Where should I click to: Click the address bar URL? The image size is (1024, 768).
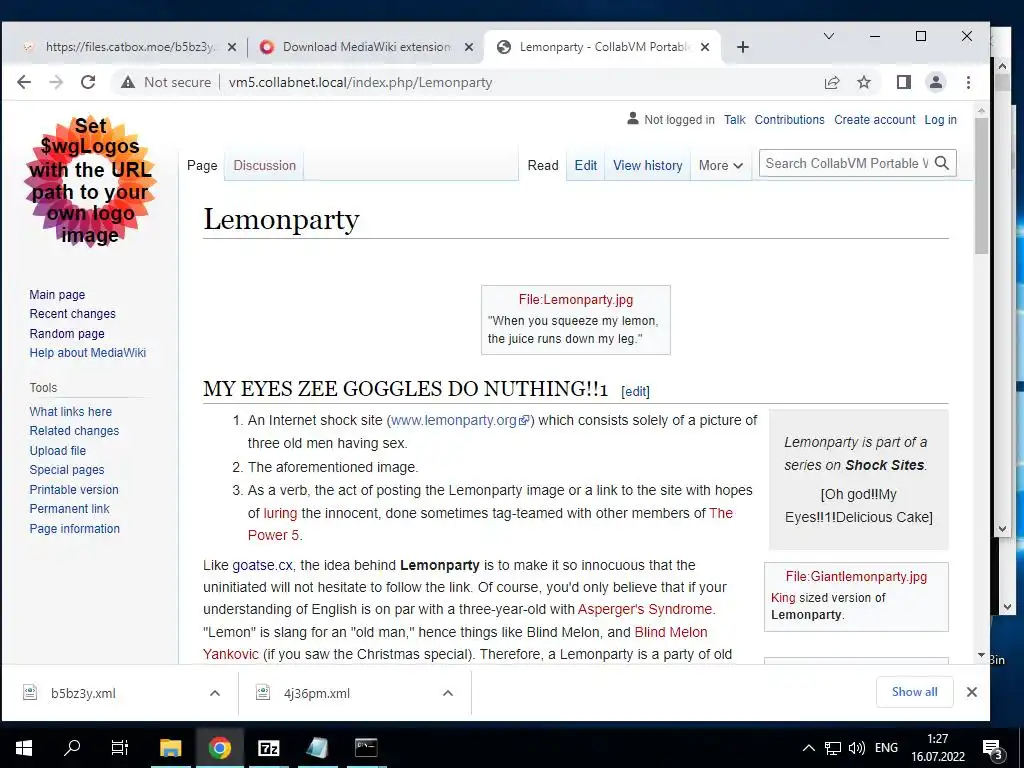(x=360, y=82)
